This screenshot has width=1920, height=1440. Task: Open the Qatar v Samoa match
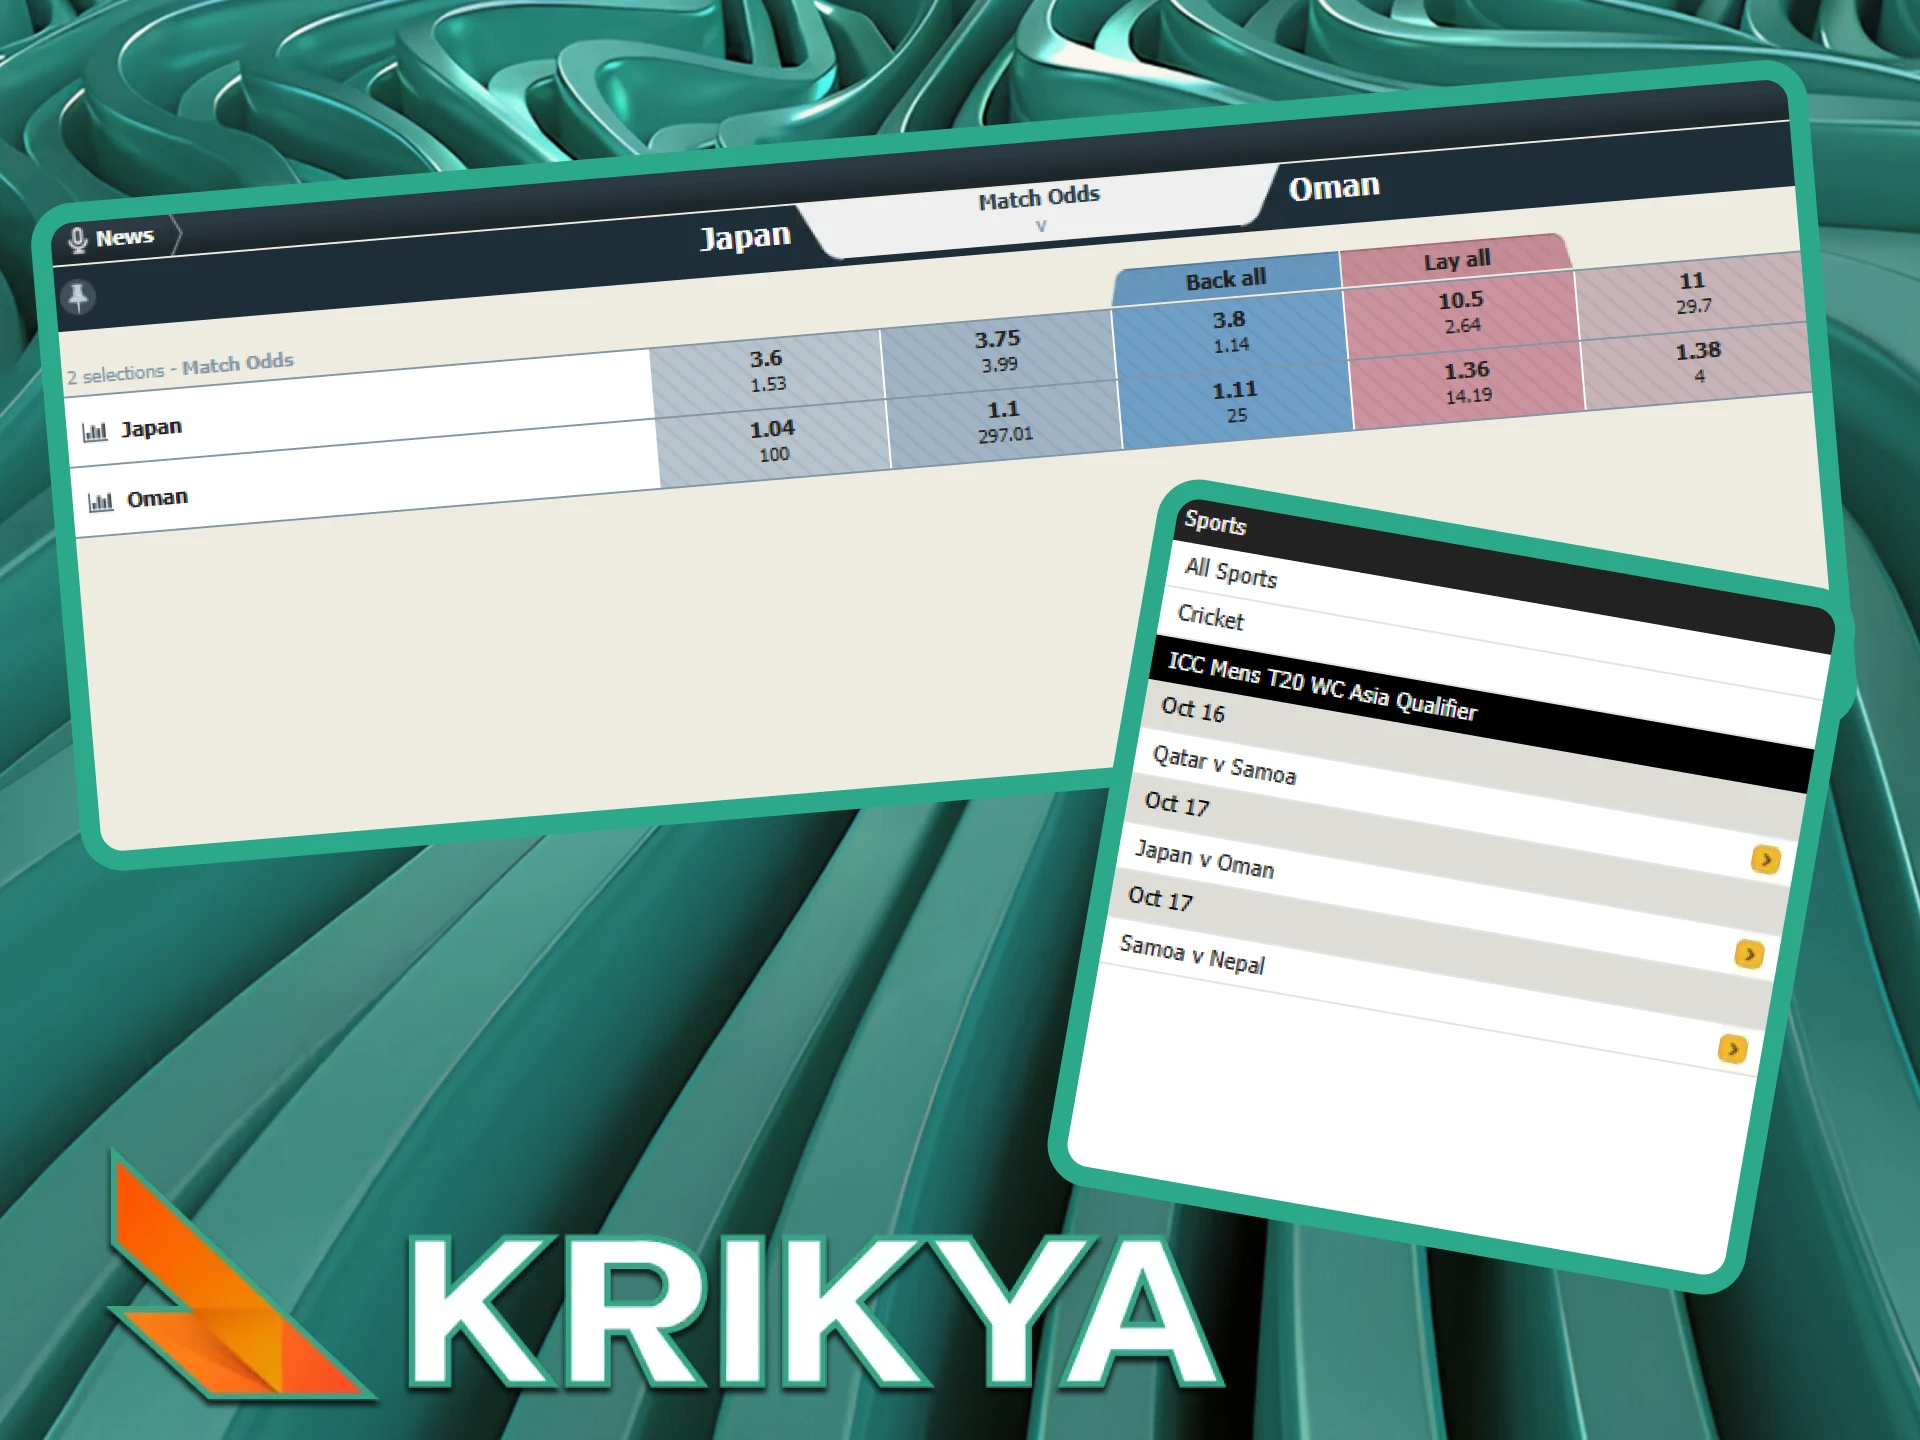pos(1224,765)
